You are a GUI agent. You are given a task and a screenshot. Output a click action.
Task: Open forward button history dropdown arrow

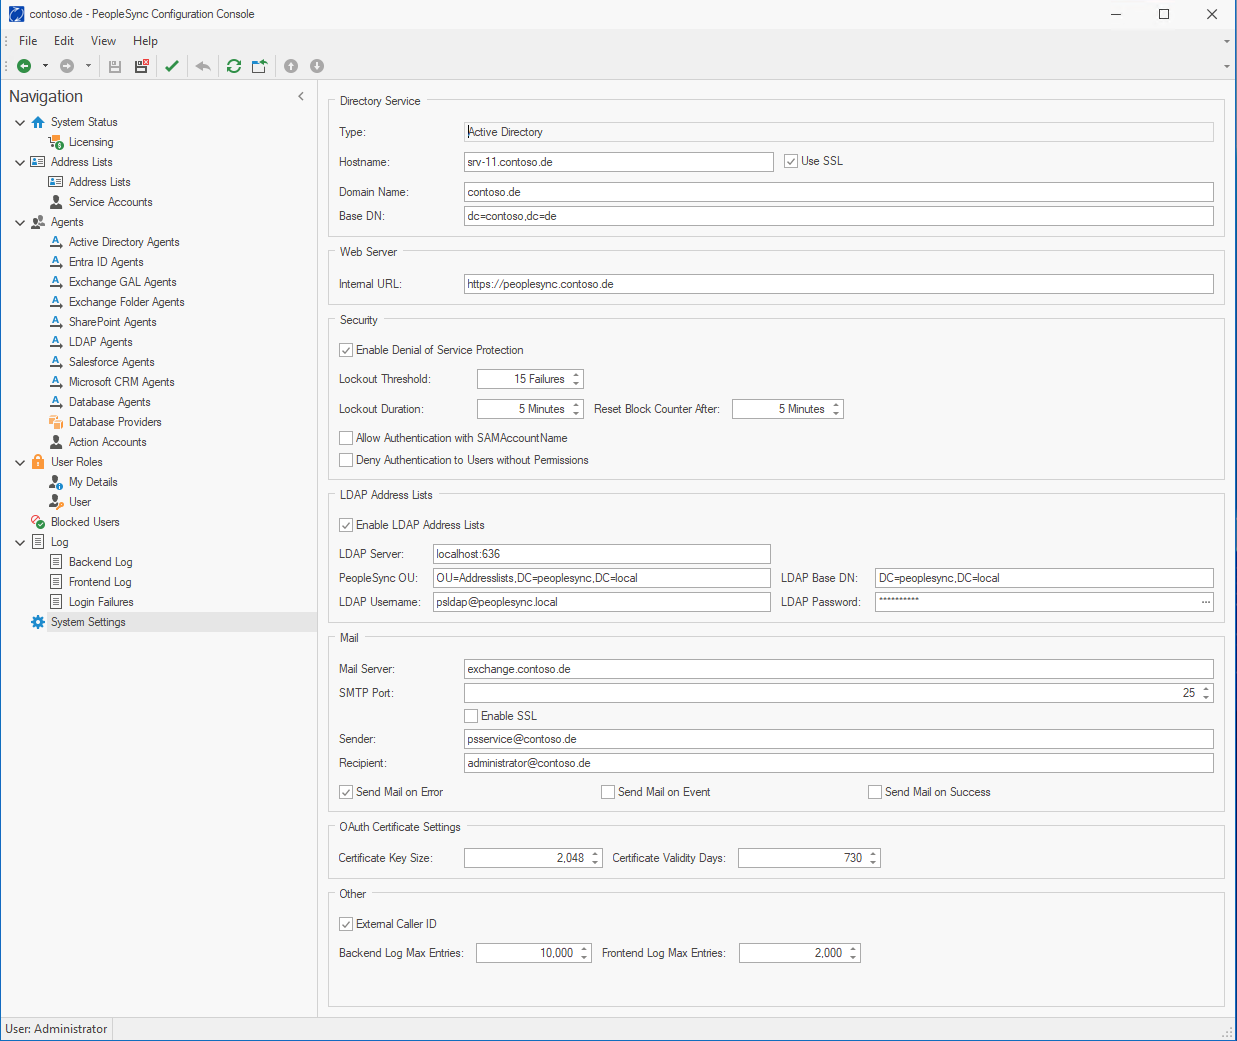(x=88, y=66)
